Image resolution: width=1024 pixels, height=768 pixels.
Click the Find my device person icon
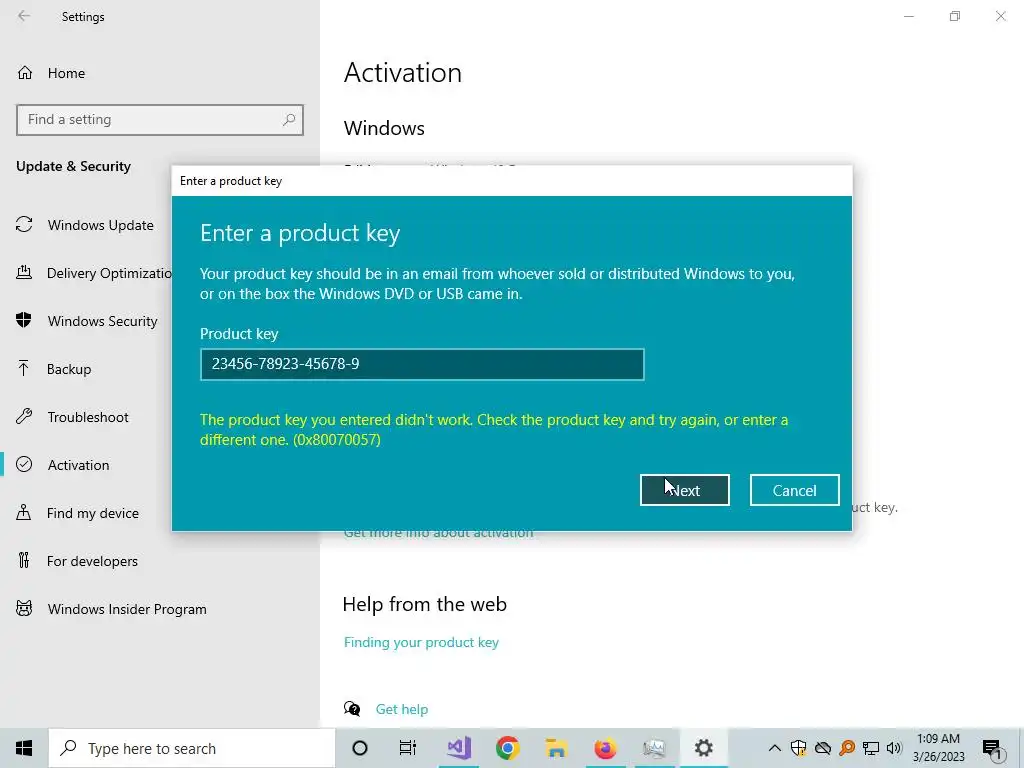(x=24, y=512)
